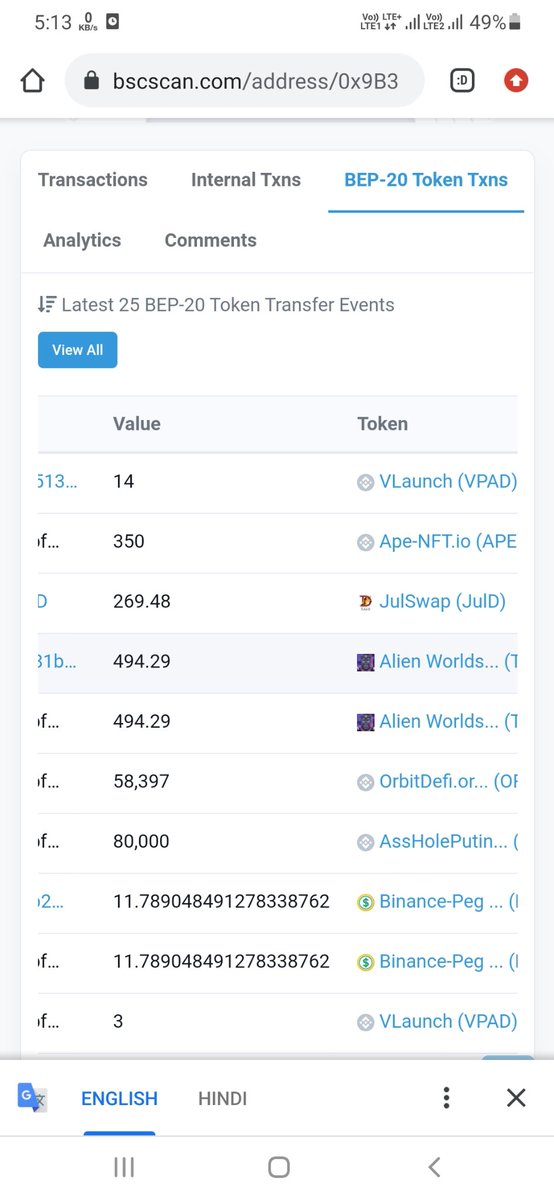Tap token icon beside VLaunch in 3 row
This screenshot has height=1200, width=554.
coord(365,1022)
